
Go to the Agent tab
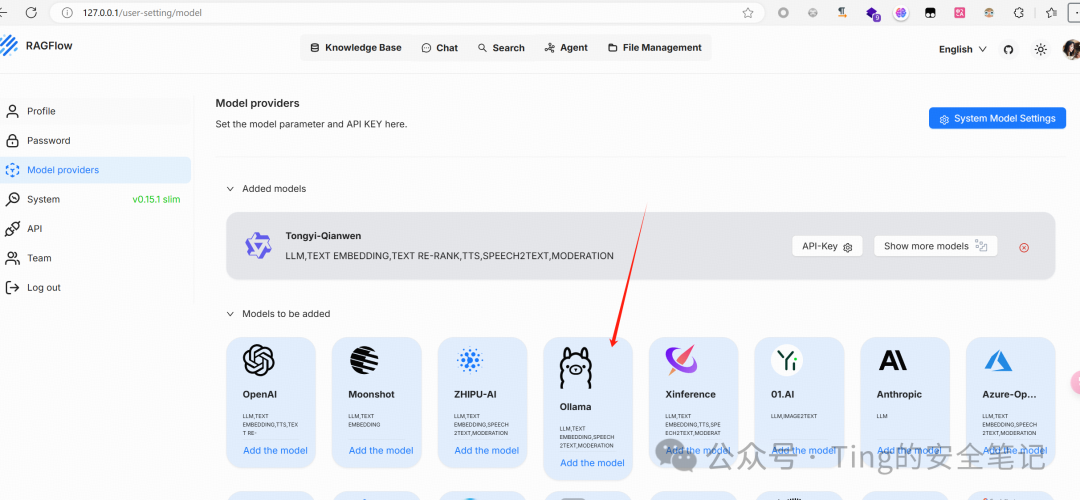tap(565, 48)
